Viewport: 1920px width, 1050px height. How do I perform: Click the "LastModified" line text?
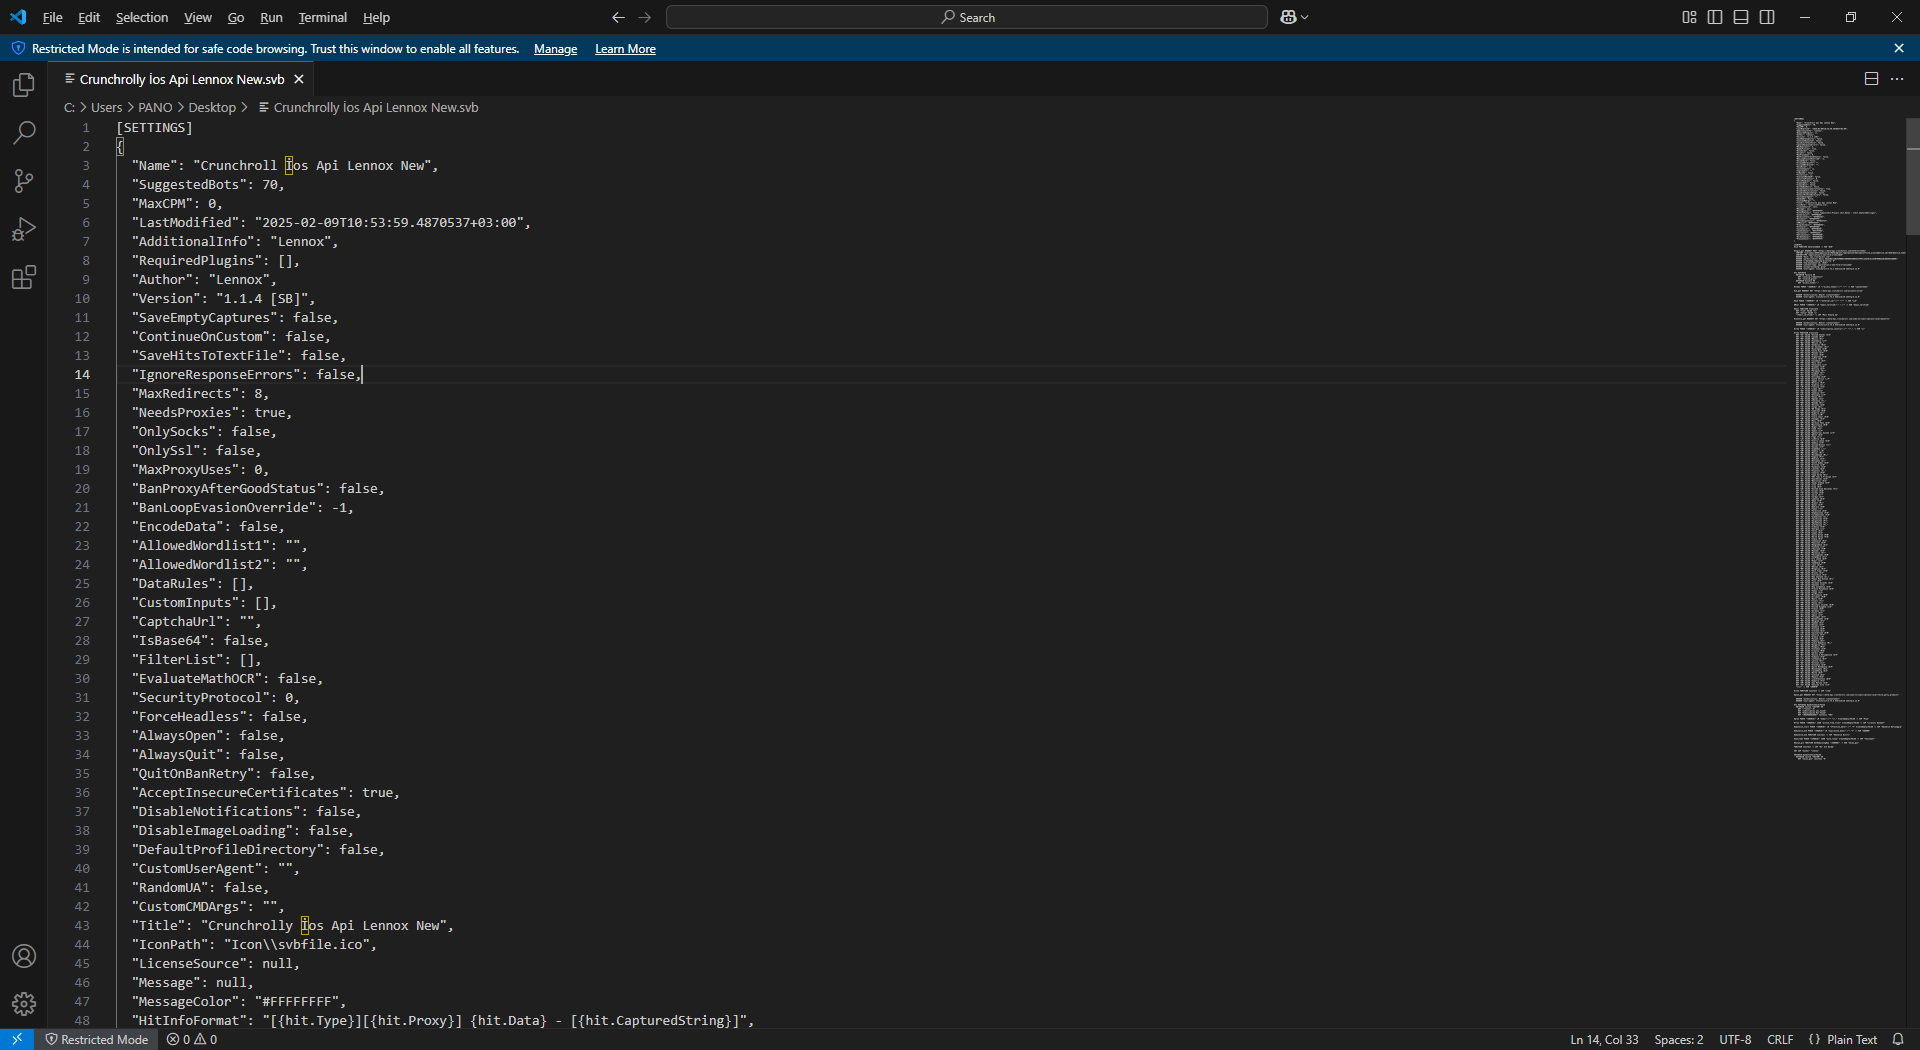point(331,223)
